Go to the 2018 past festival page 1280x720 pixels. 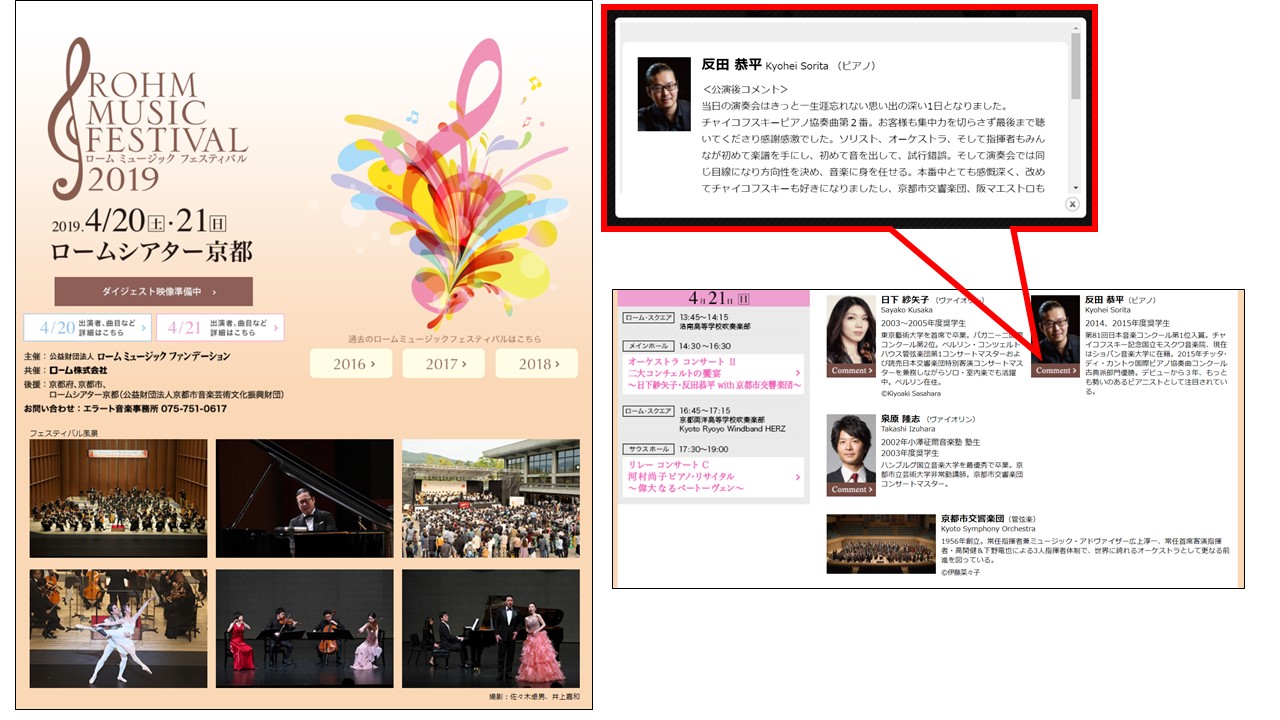tap(537, 364)
